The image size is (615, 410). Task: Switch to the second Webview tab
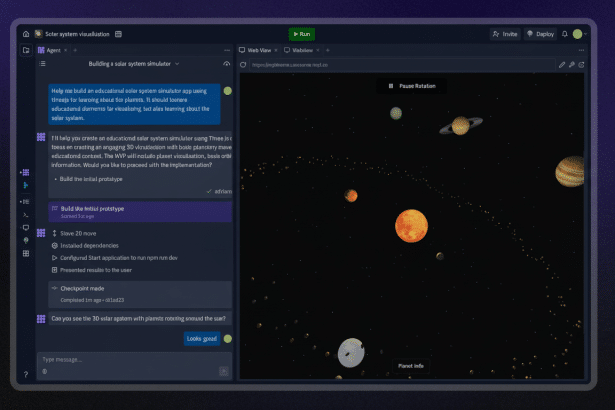coord(299,50)
